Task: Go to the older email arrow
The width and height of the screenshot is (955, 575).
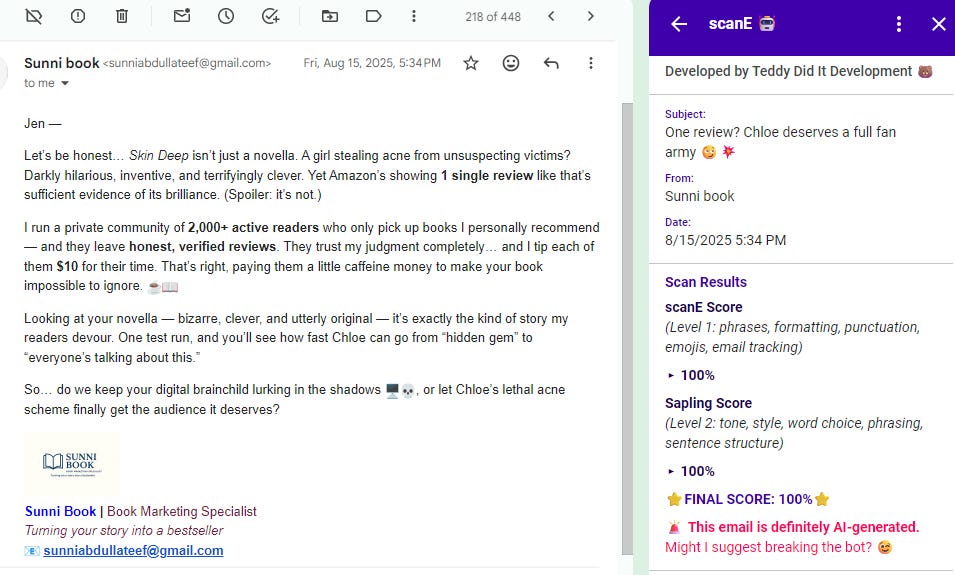Action: [590, 16]
